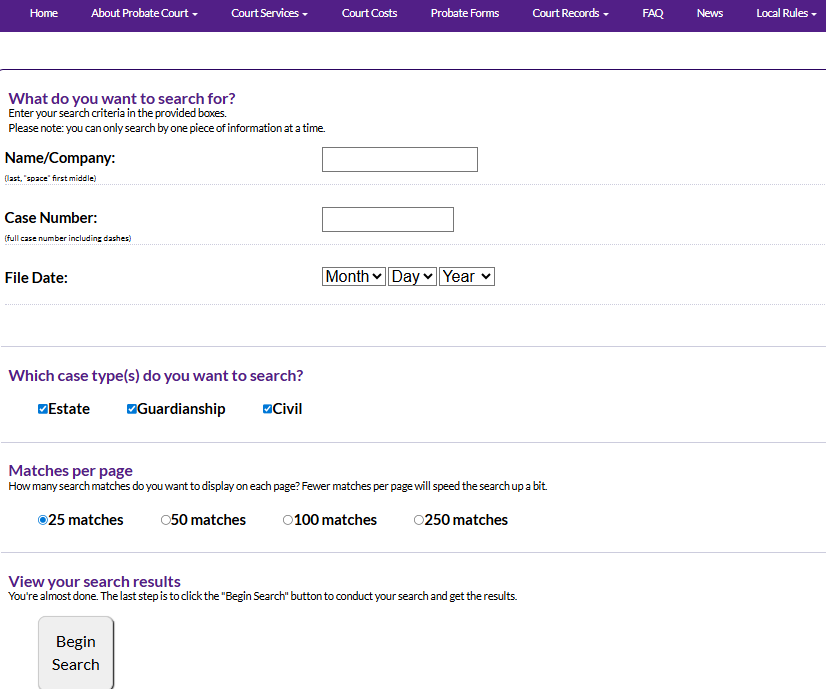This screenshot has height=689, width=826.
Task: Open the Month dropdown for File Date
Action: tap(353, 277)
